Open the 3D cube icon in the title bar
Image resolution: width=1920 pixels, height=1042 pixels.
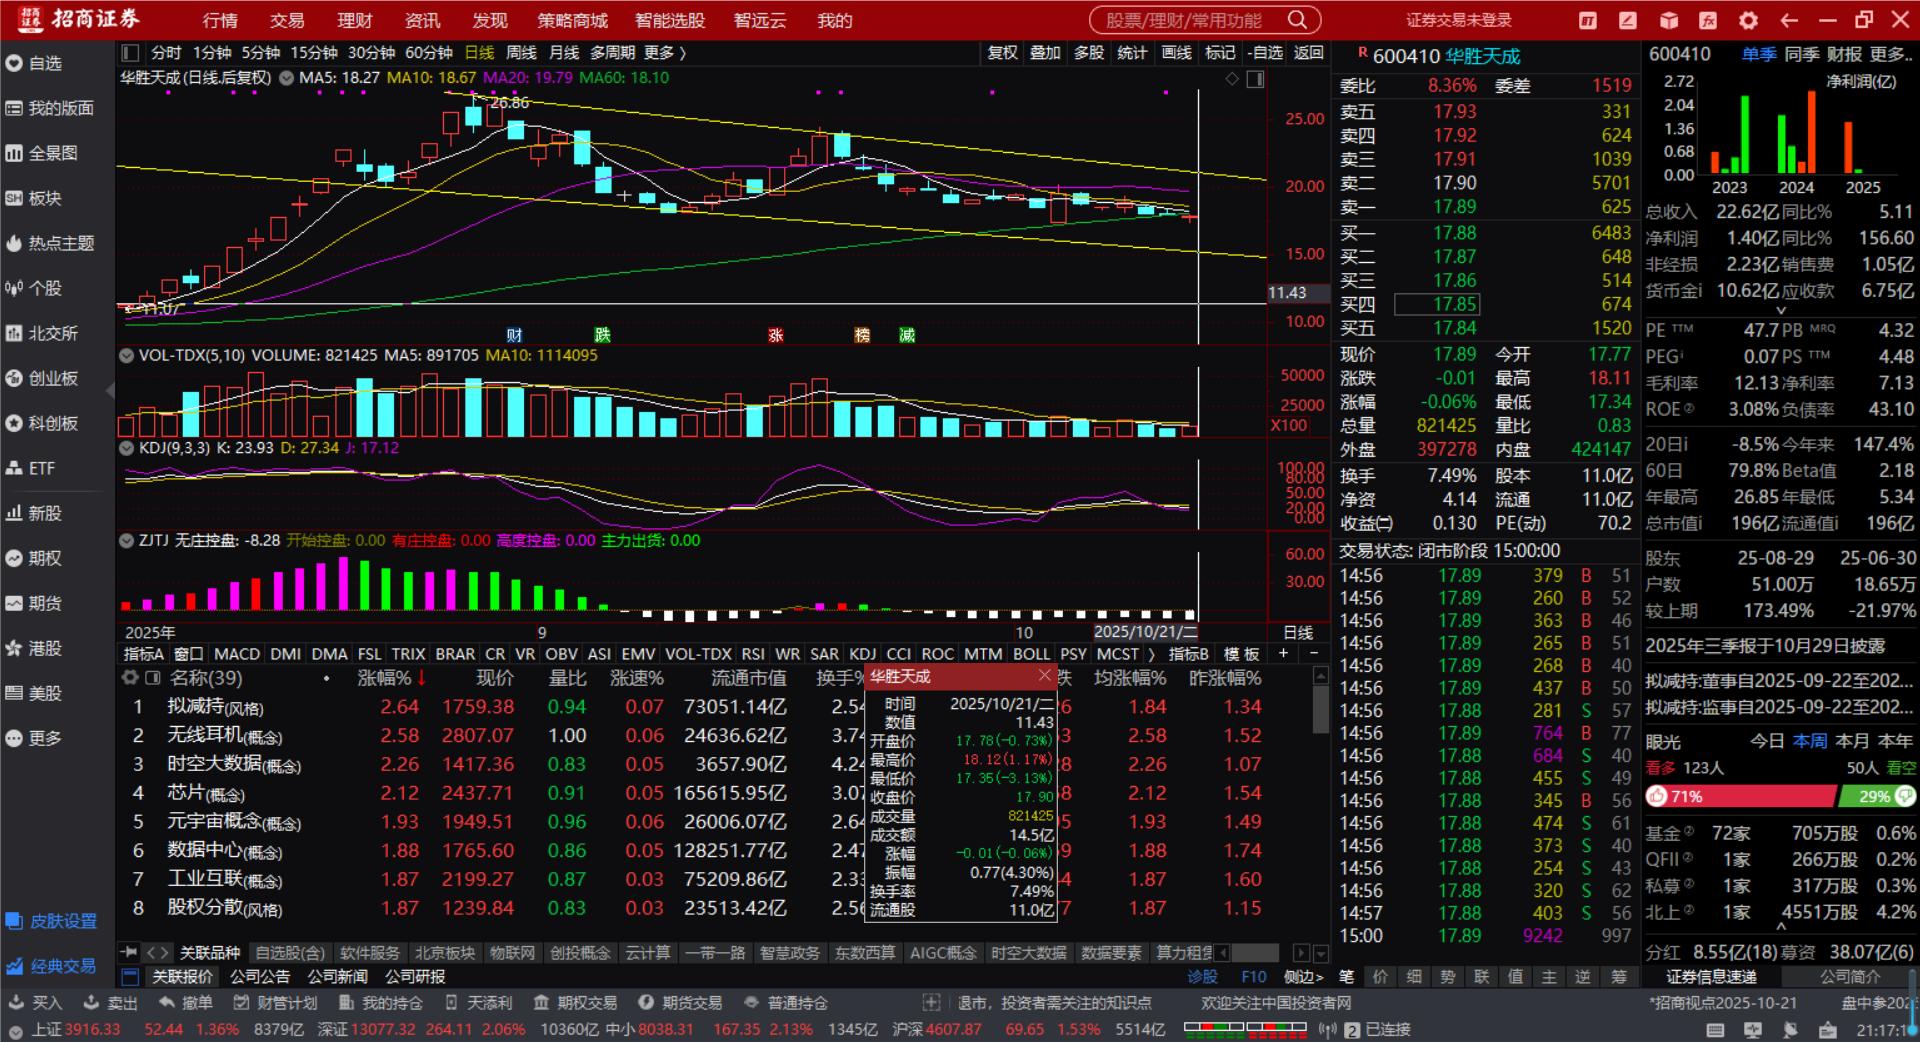point(1668,20)
